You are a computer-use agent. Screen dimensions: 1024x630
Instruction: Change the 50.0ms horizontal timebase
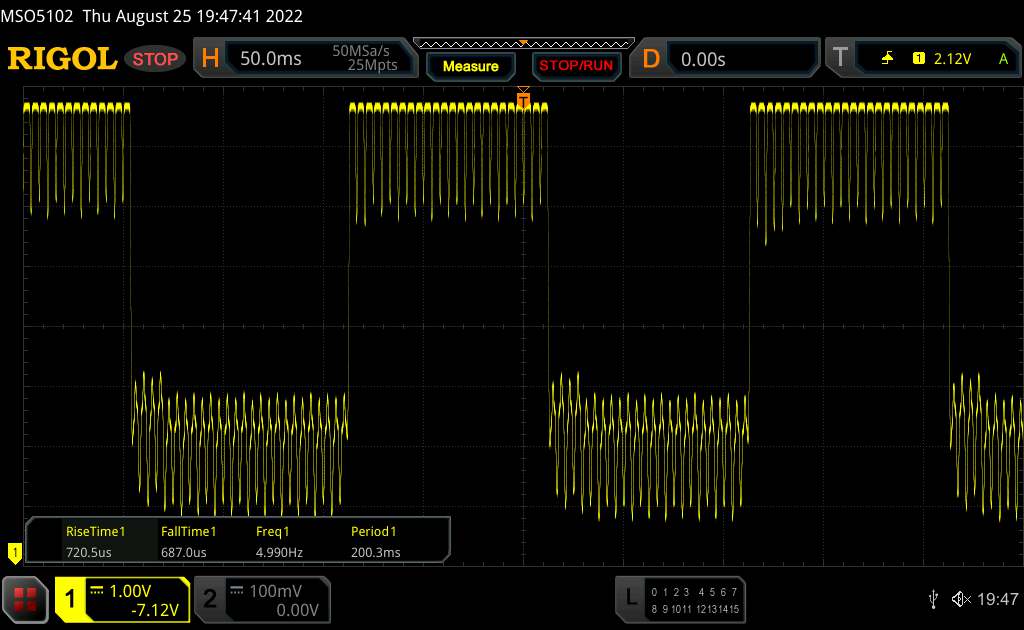tap(271, 59)
